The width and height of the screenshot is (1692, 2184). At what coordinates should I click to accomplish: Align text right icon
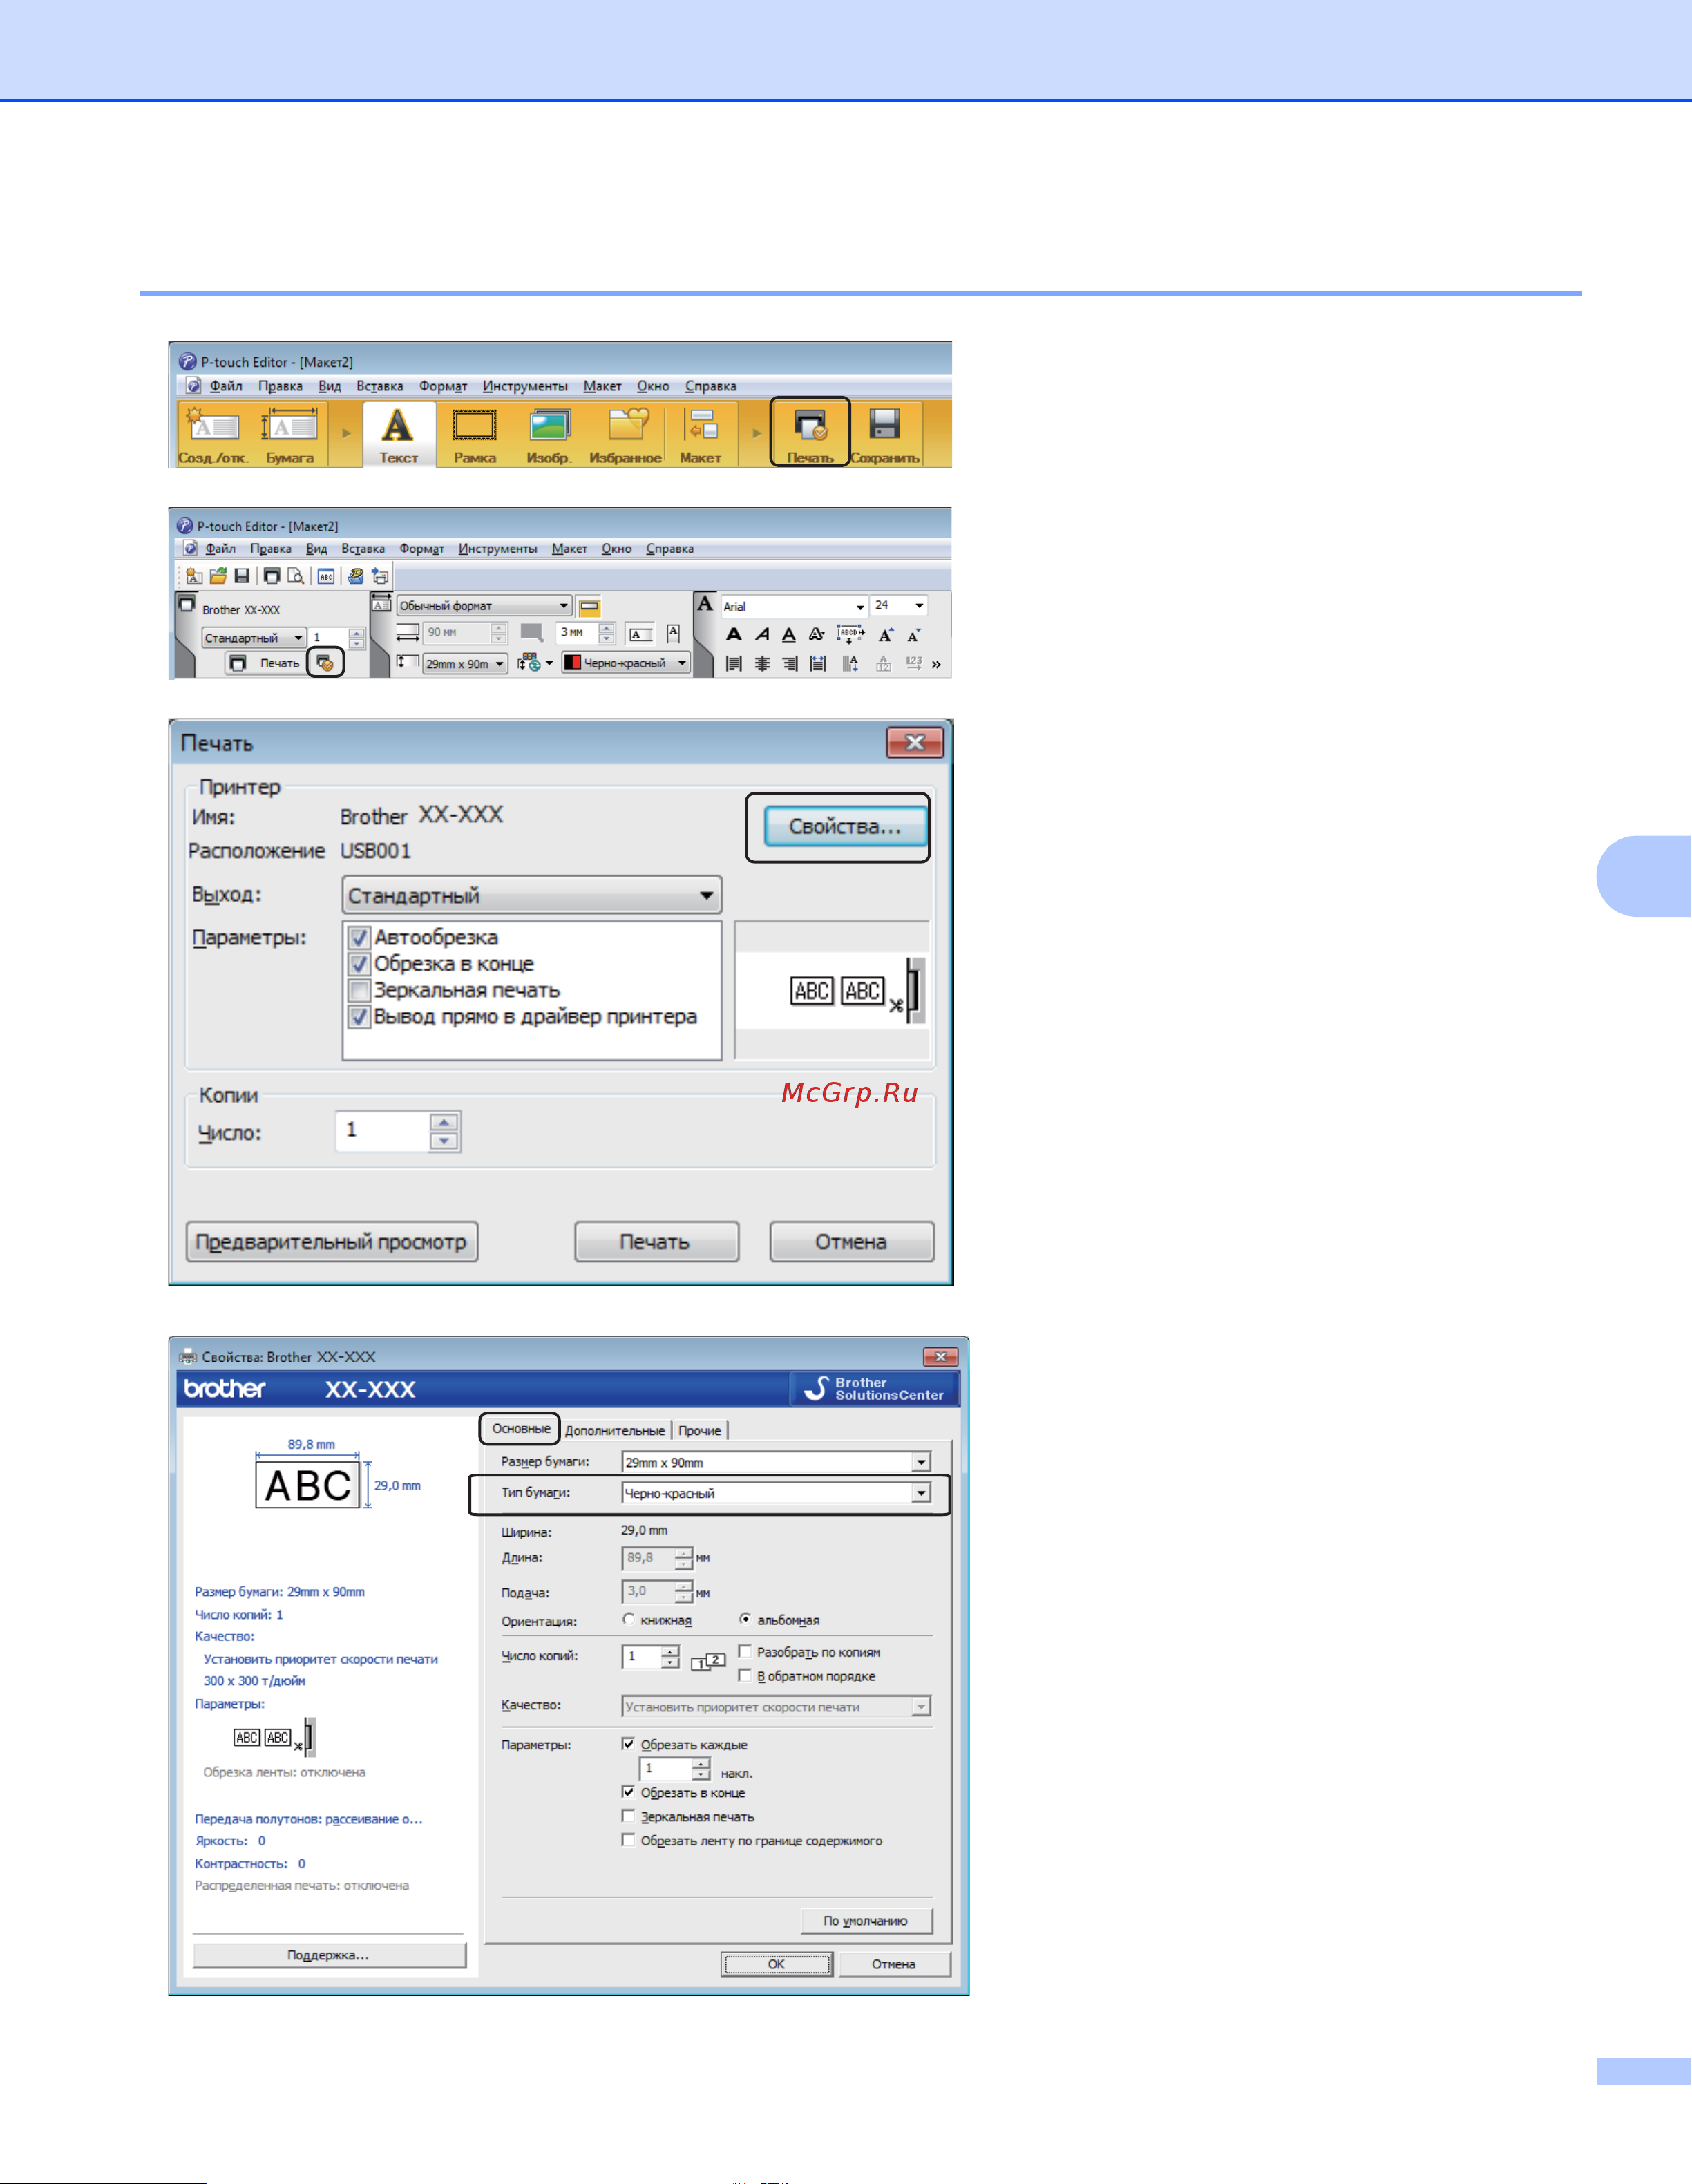790,663
